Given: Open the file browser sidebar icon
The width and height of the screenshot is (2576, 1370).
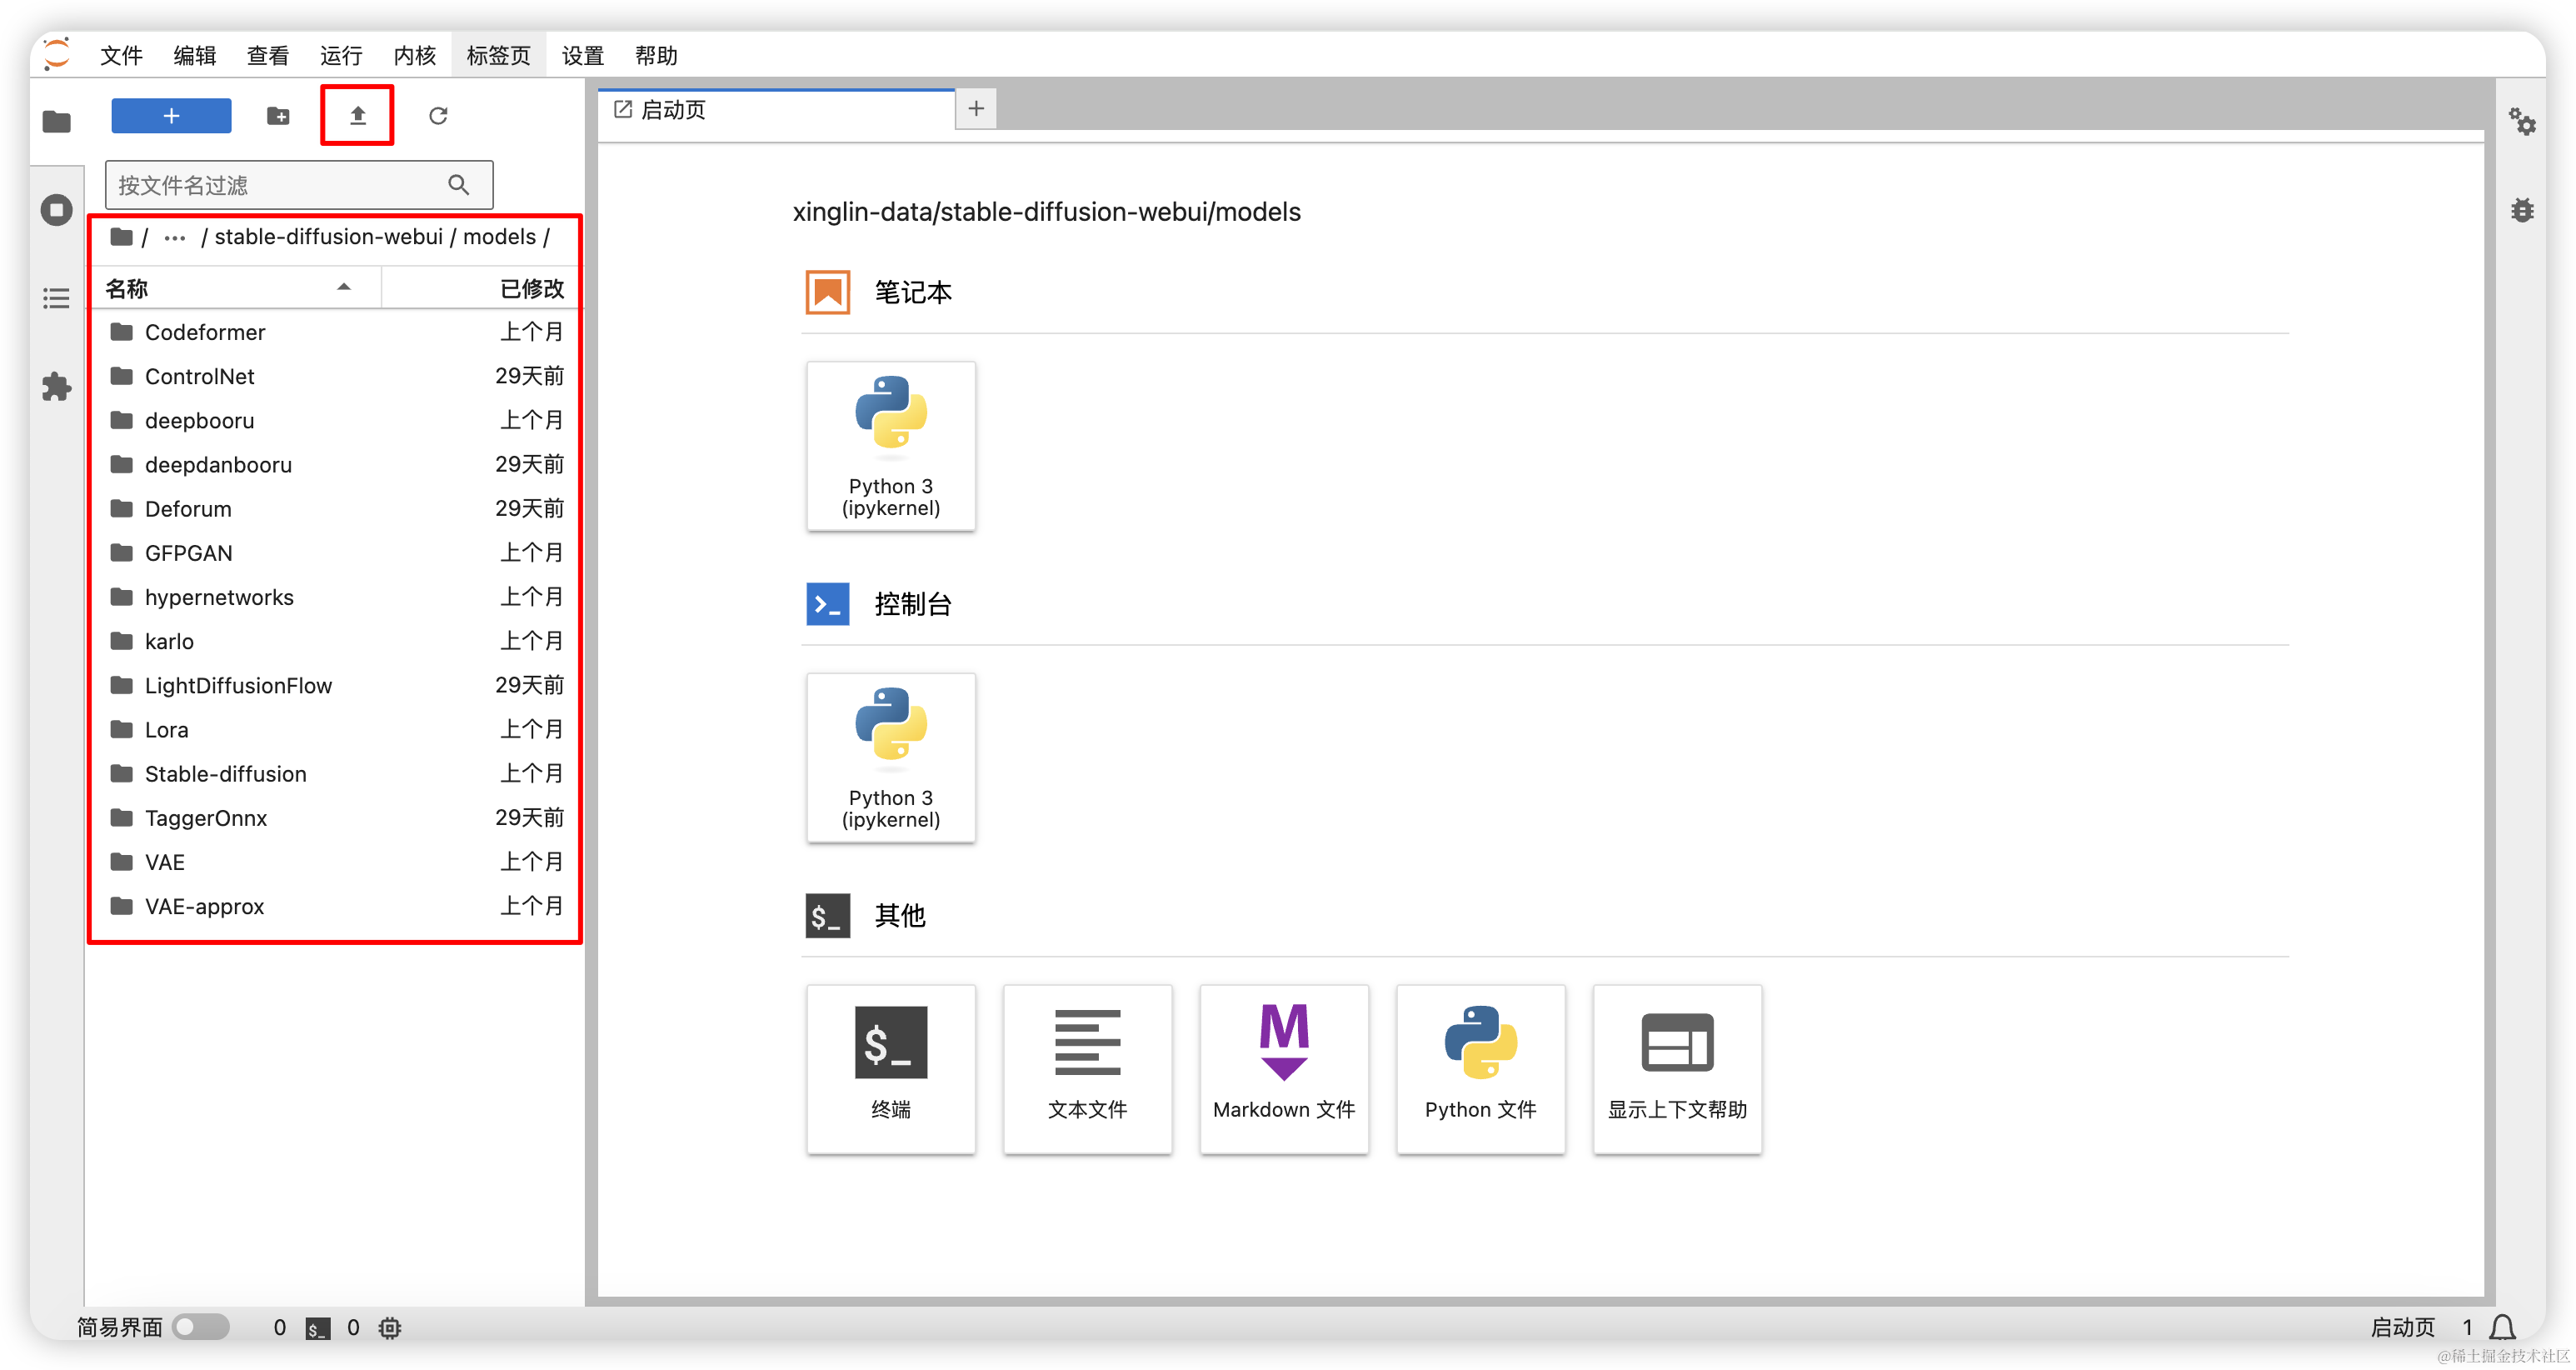Looking at the screenshot, I should tap(57, 122).
